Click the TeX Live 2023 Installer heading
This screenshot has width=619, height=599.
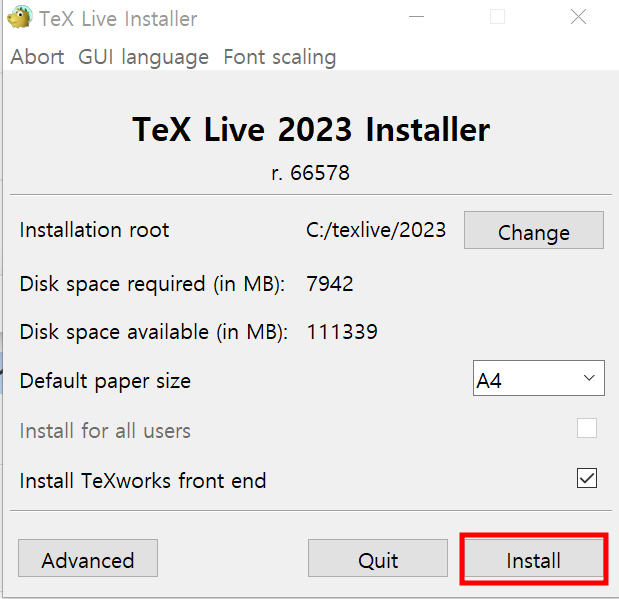point(311,129)
